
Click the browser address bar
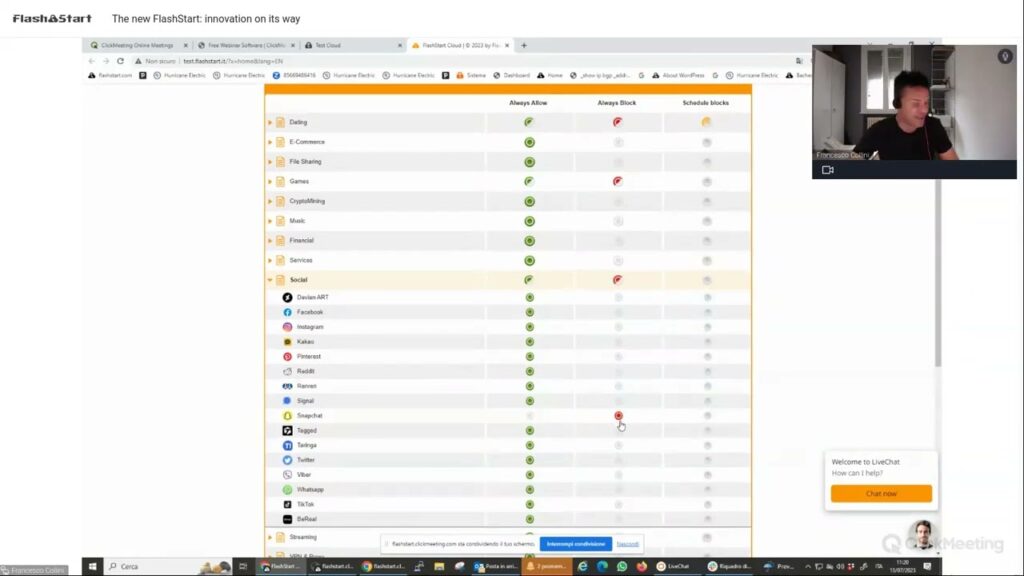click(457, 61)
